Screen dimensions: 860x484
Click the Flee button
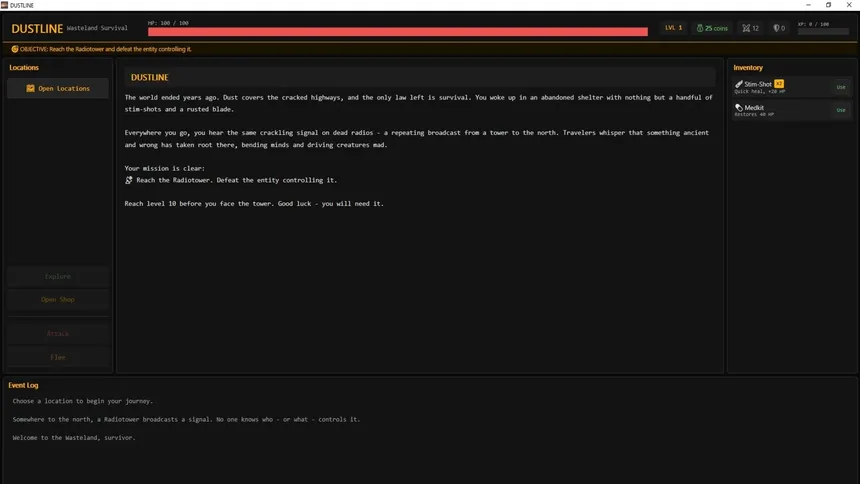(58, 357)
